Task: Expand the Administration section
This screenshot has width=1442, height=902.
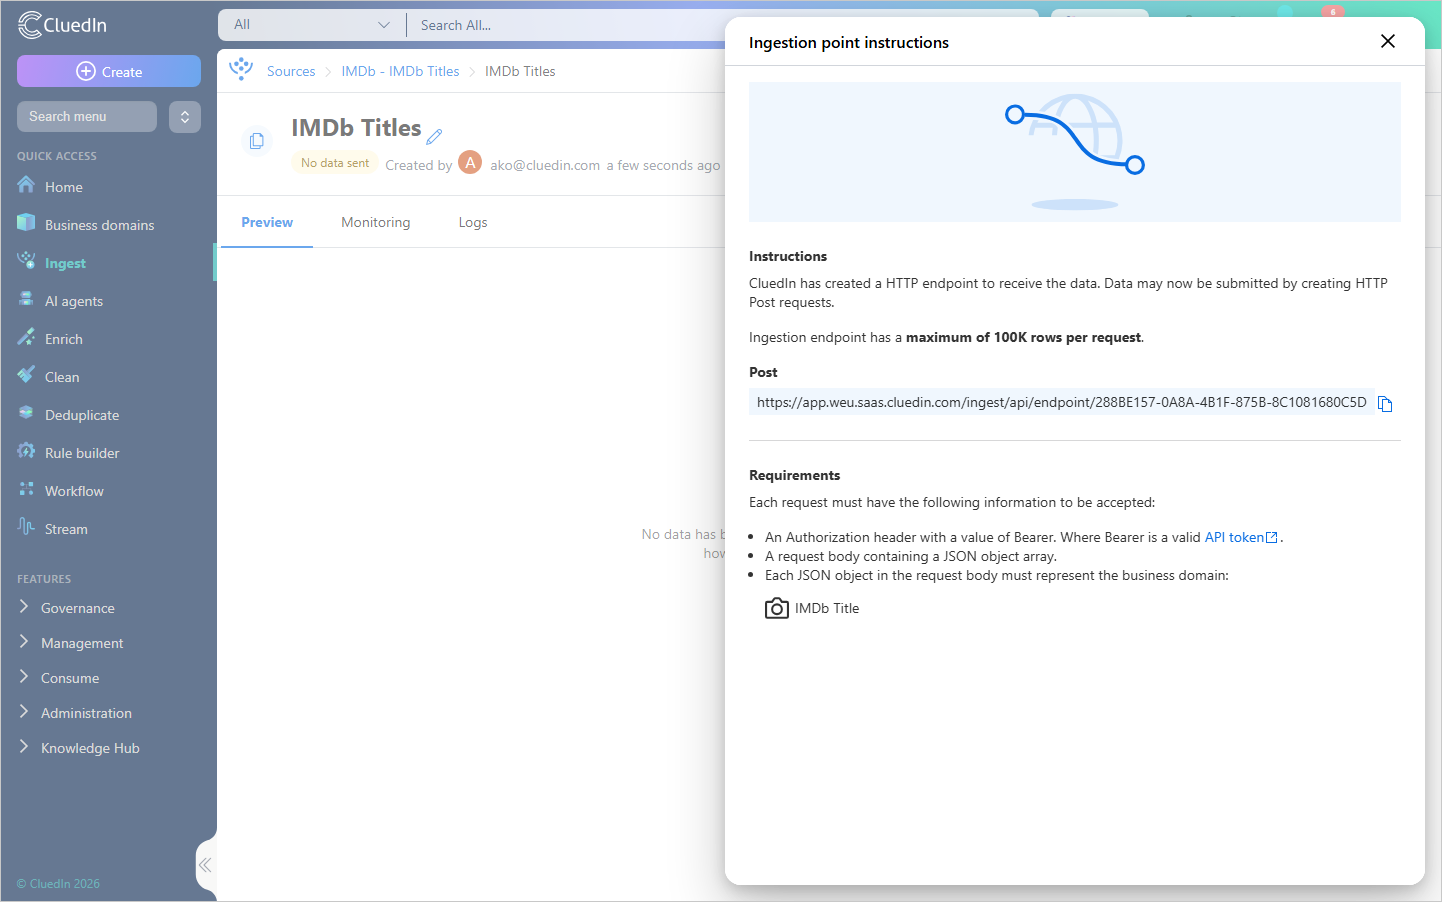Action: click(86, 713)
